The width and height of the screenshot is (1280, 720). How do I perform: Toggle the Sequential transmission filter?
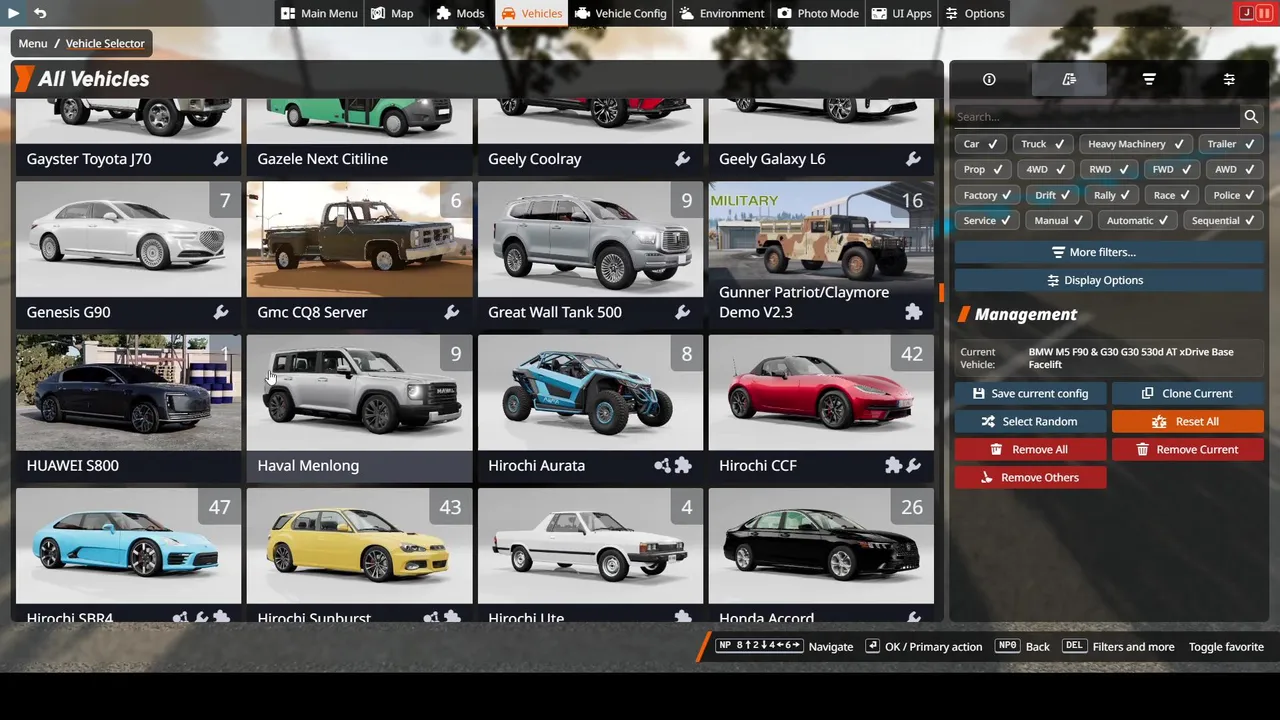(x=1223, y=221)
